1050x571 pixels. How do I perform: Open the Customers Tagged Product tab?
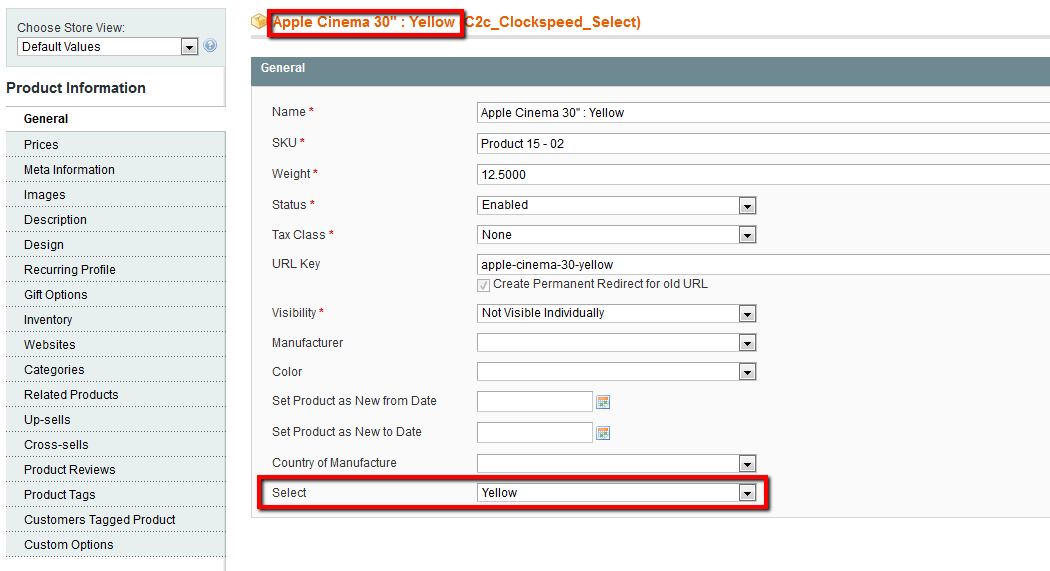[x=116, y=519]
